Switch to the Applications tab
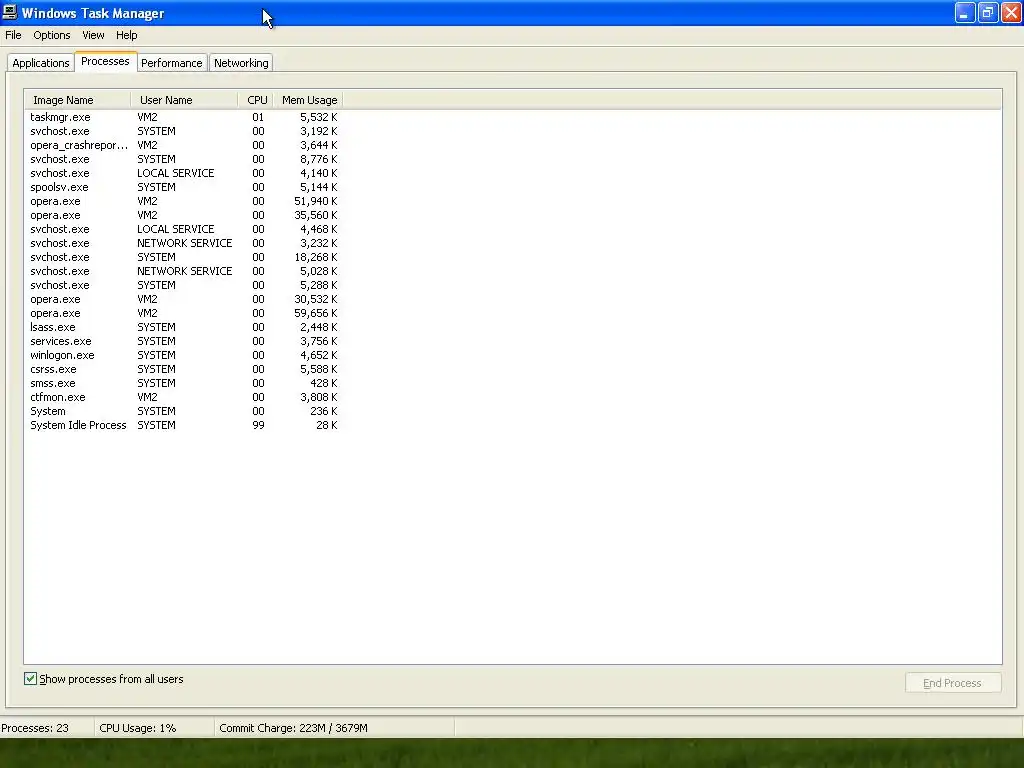This screenshot has height=768, width=1024. [40, 63]
